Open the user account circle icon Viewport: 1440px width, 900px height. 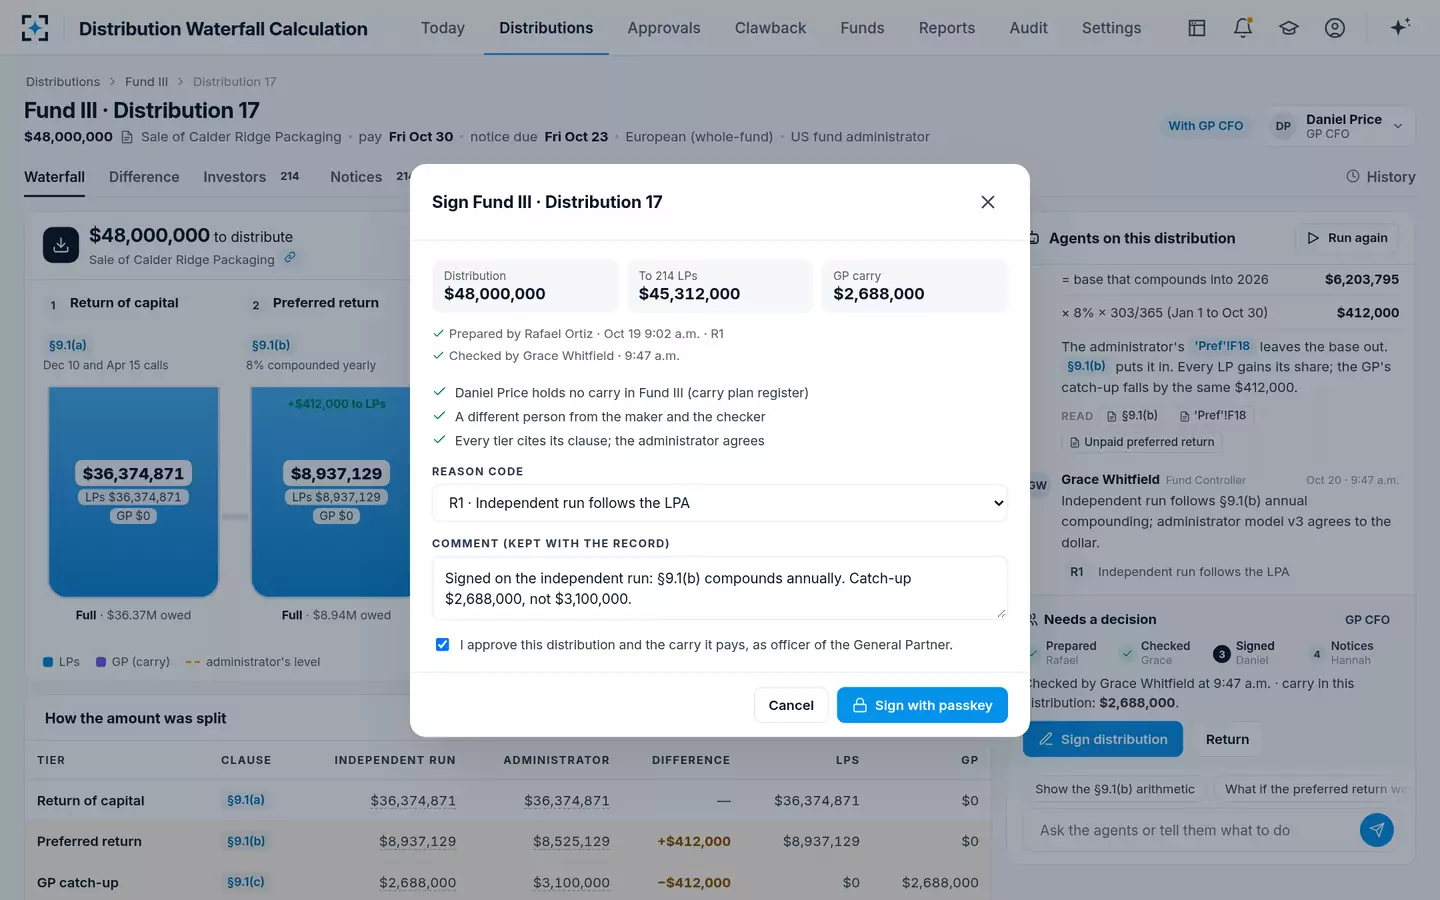click(x=1335, y=28)
